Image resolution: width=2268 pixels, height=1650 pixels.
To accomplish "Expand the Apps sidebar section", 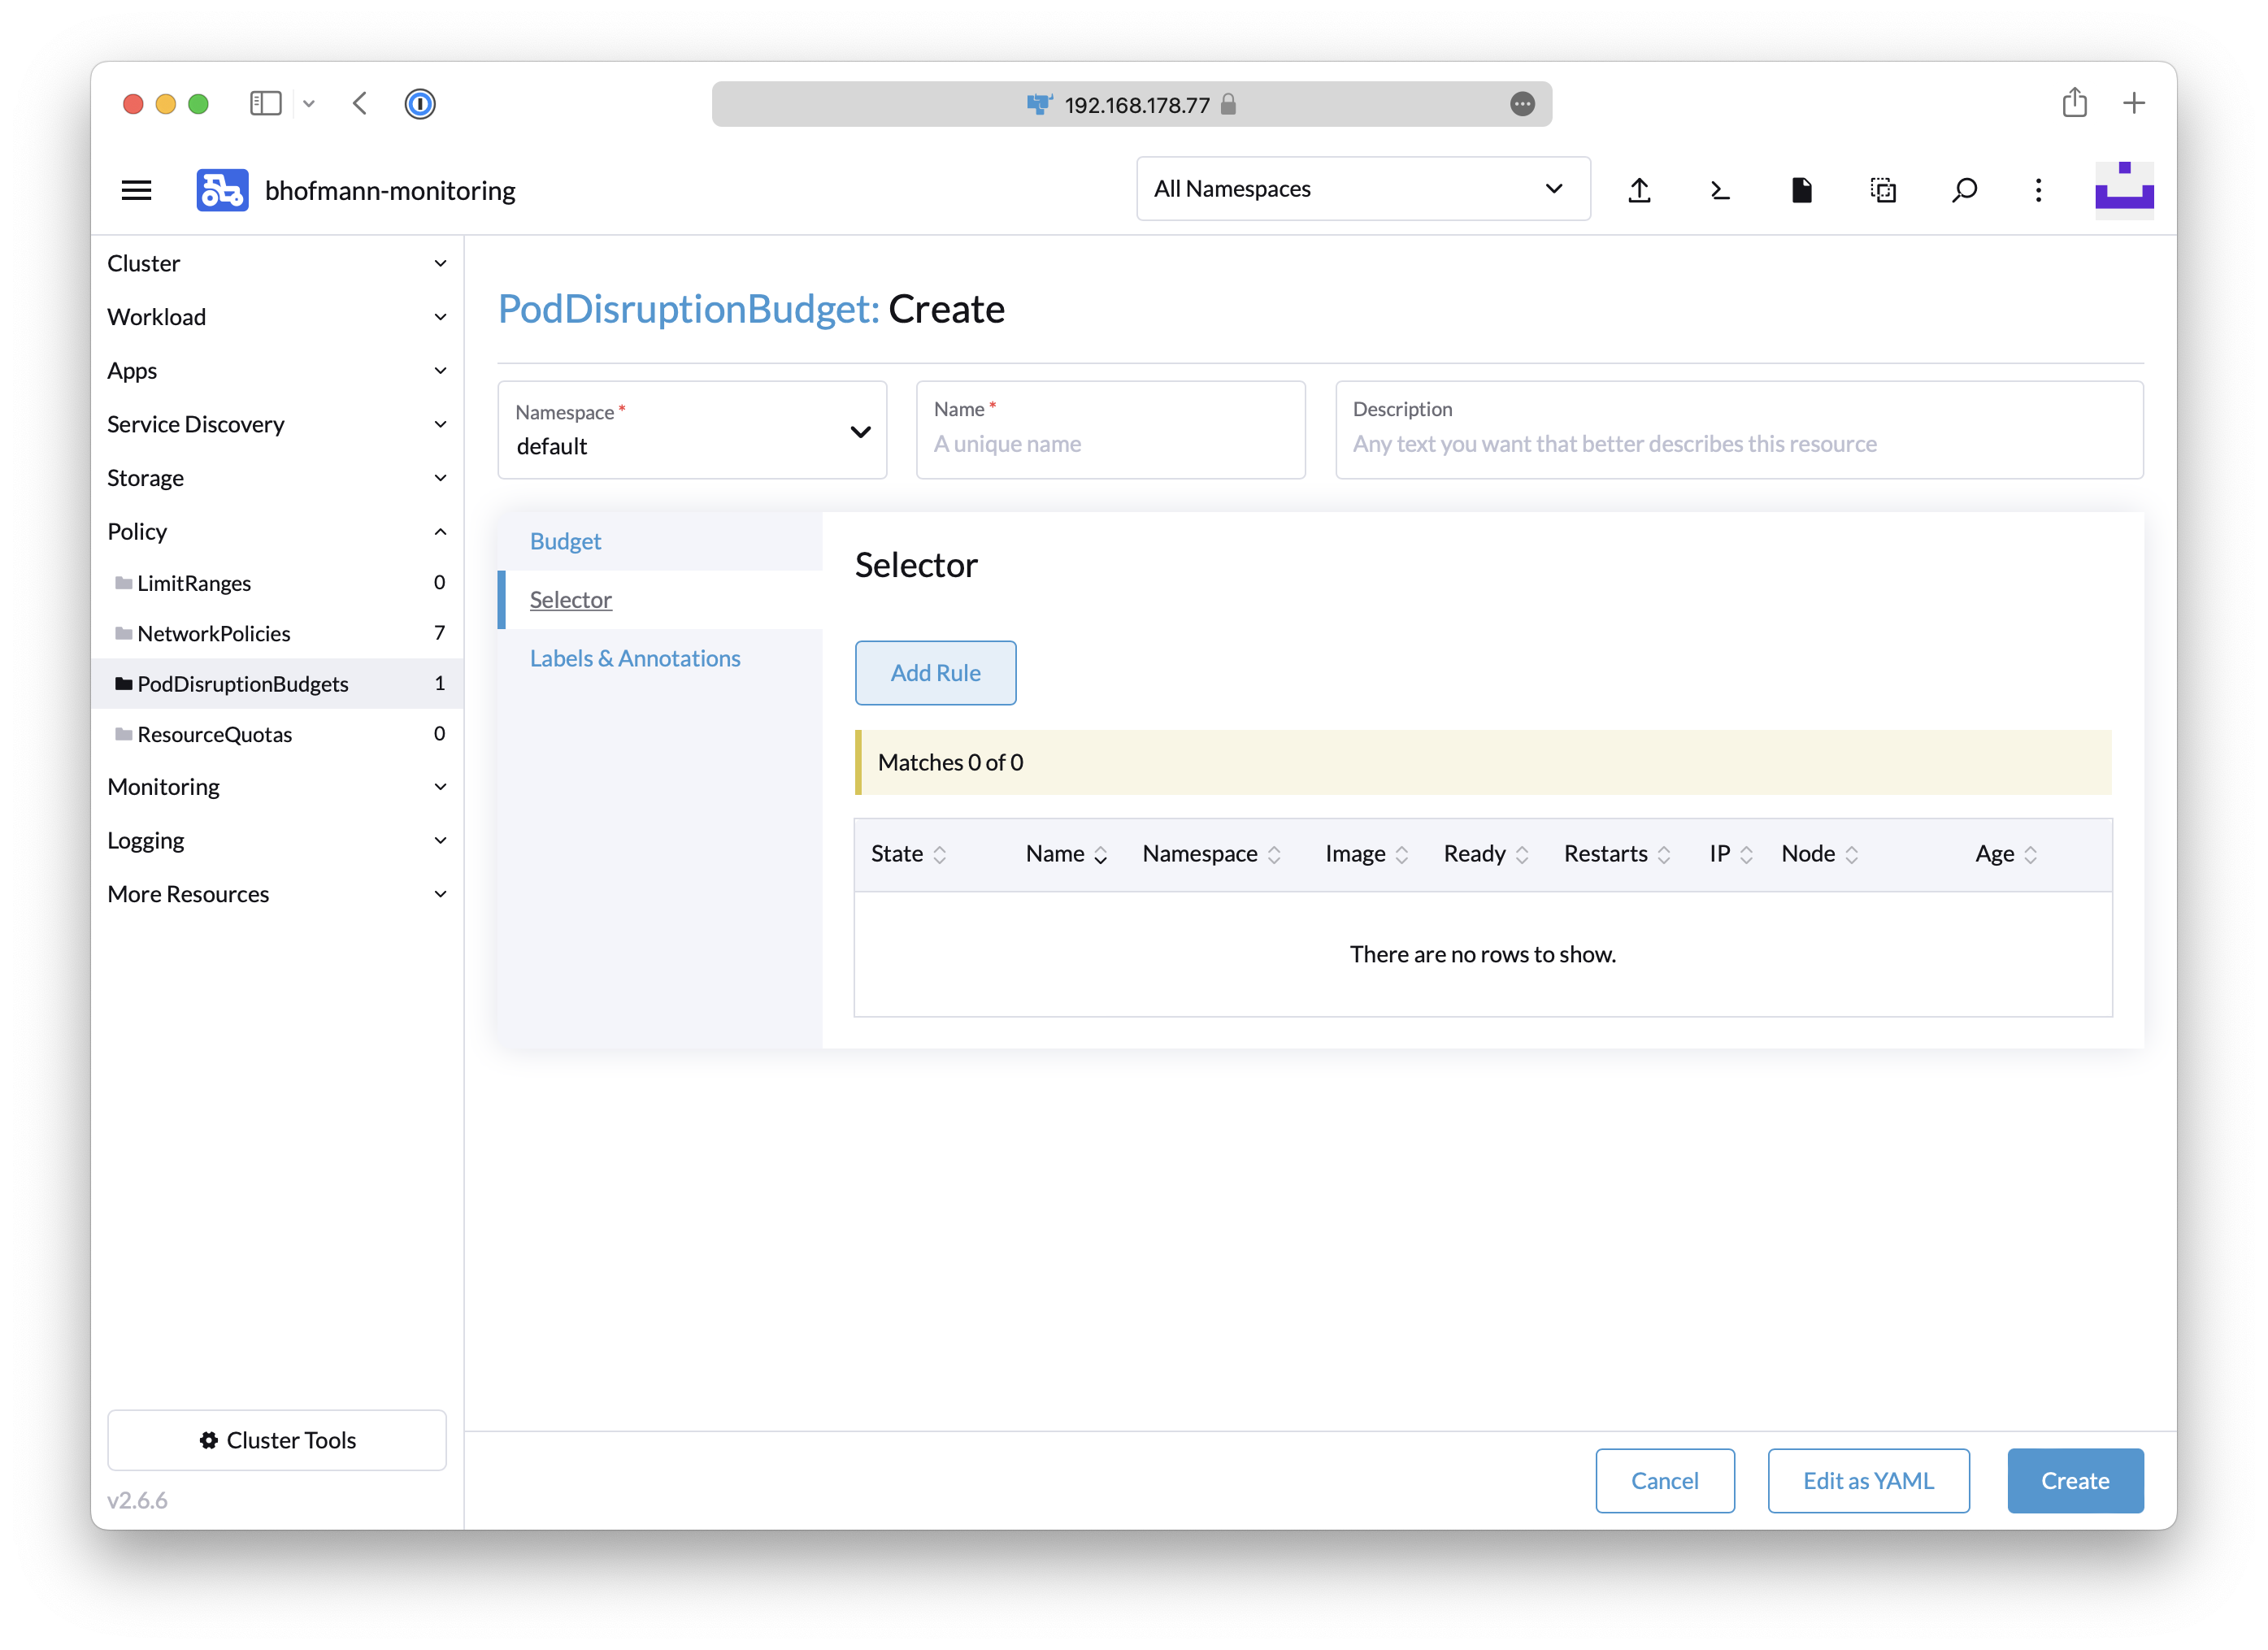I will (277, 371).
